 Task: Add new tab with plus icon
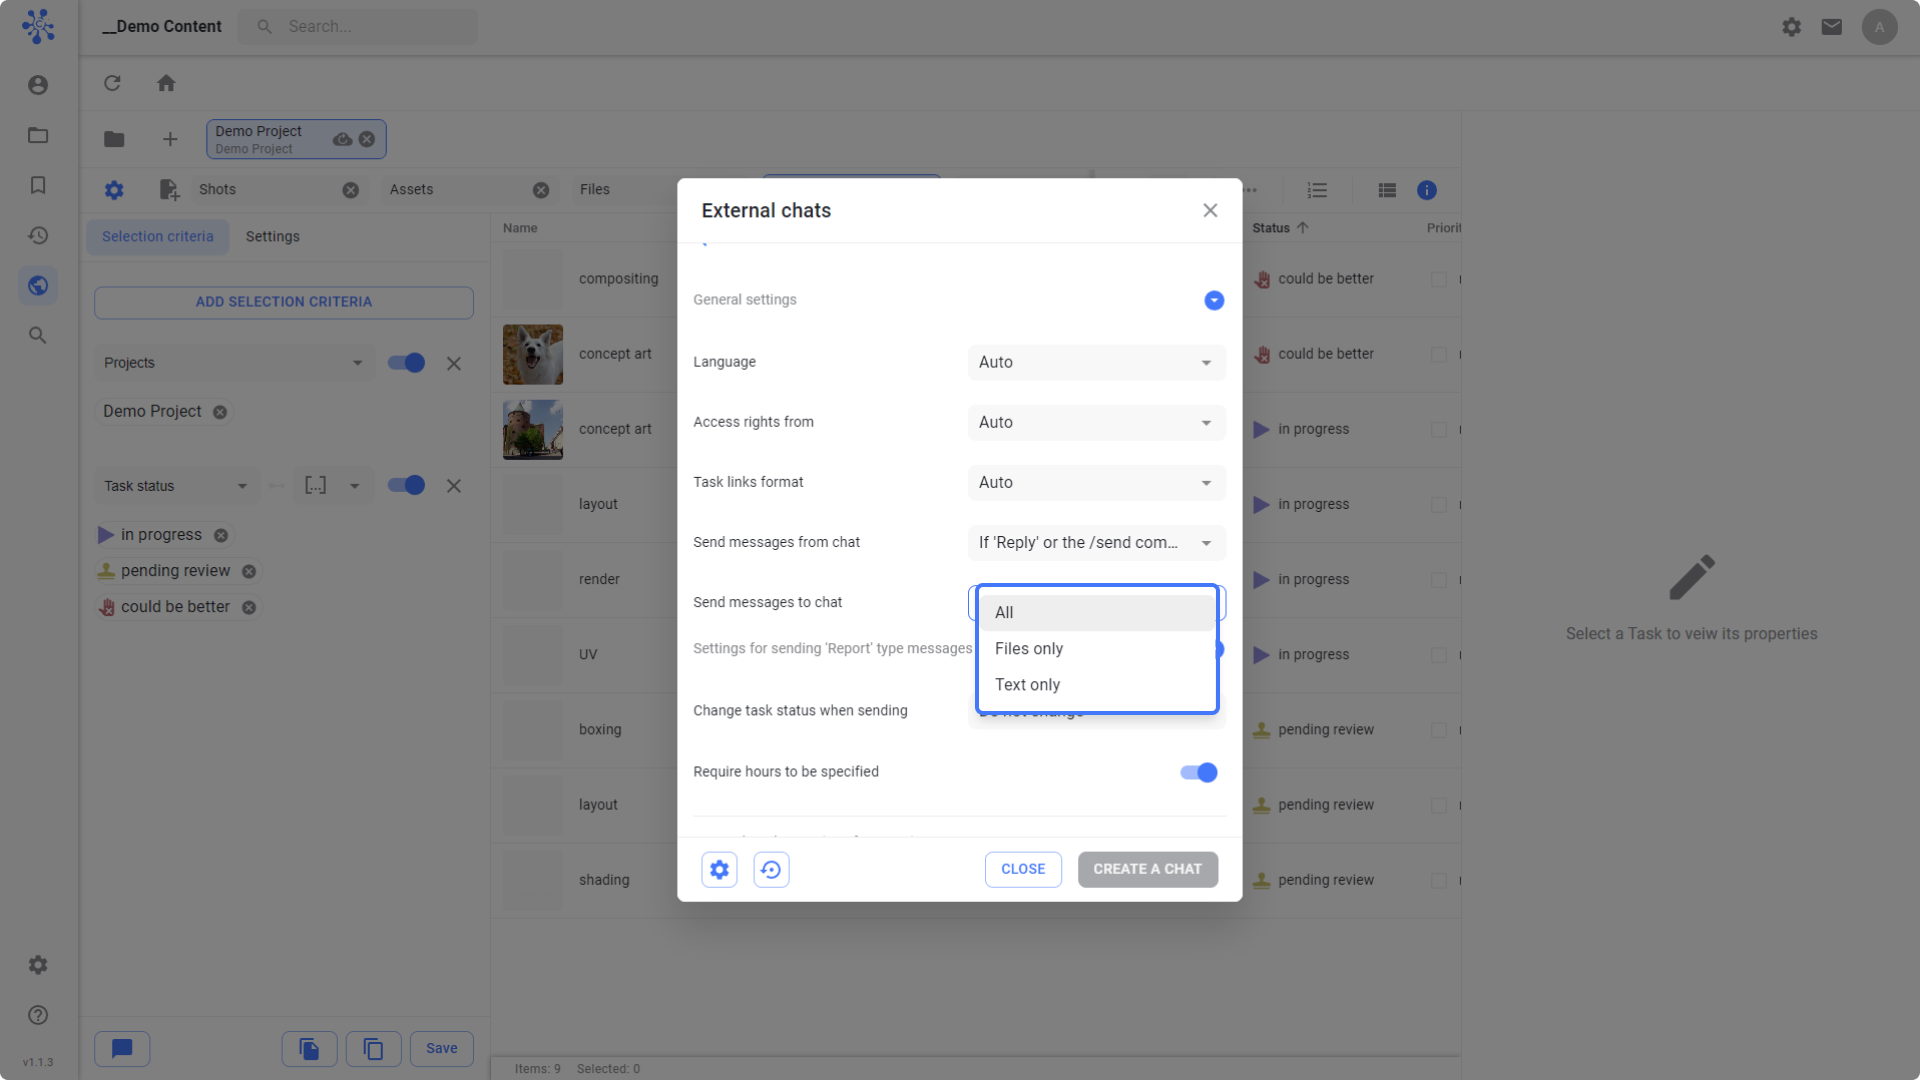pyautogui.click(x=170, y=139)
